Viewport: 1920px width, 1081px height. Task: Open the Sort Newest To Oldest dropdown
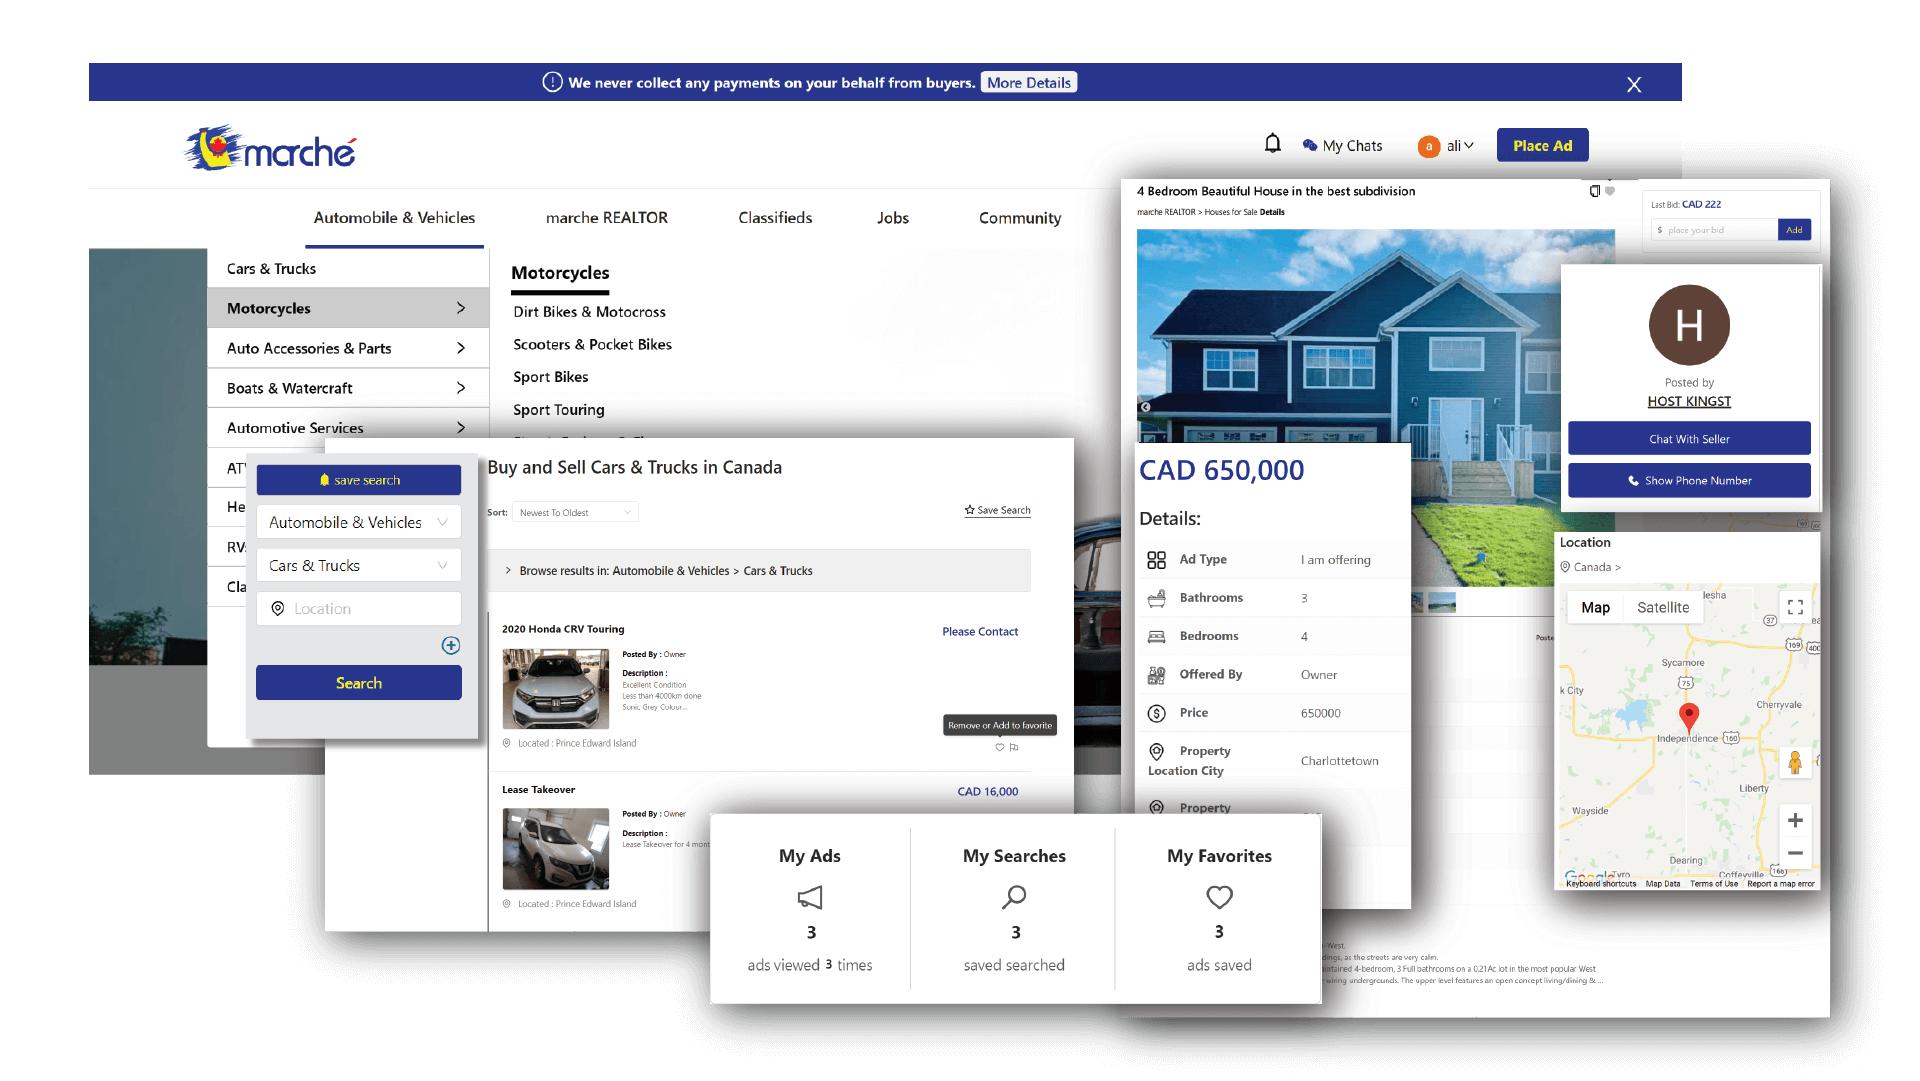pyautogui.click(x=576, y=512)
